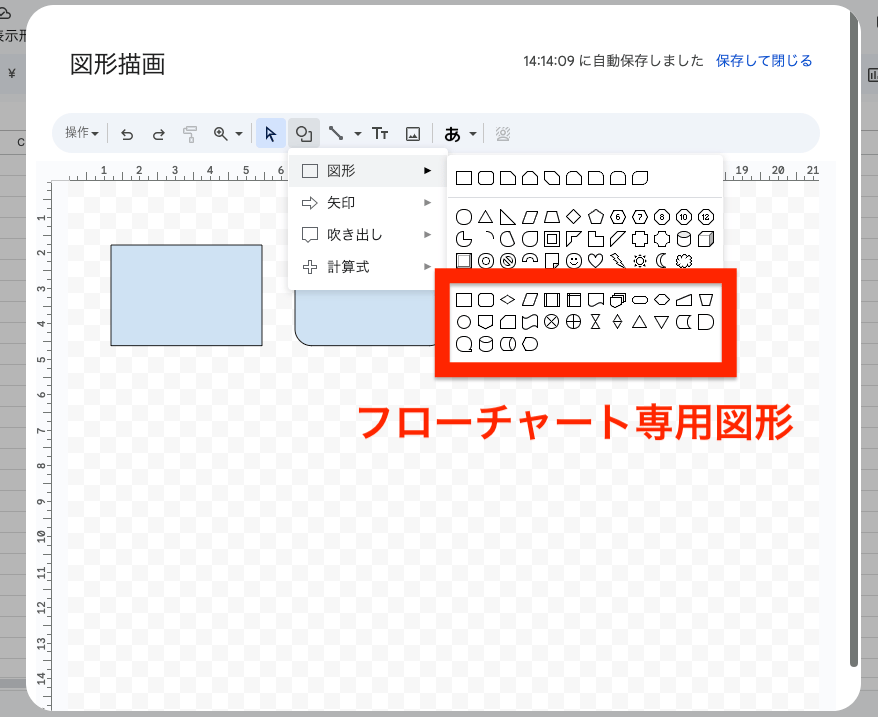
Task: Click the insert image icon
Action: (412, 132)
